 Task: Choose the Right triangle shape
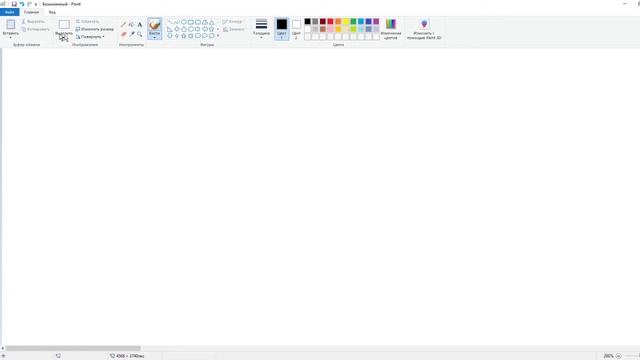coord(170,29)
